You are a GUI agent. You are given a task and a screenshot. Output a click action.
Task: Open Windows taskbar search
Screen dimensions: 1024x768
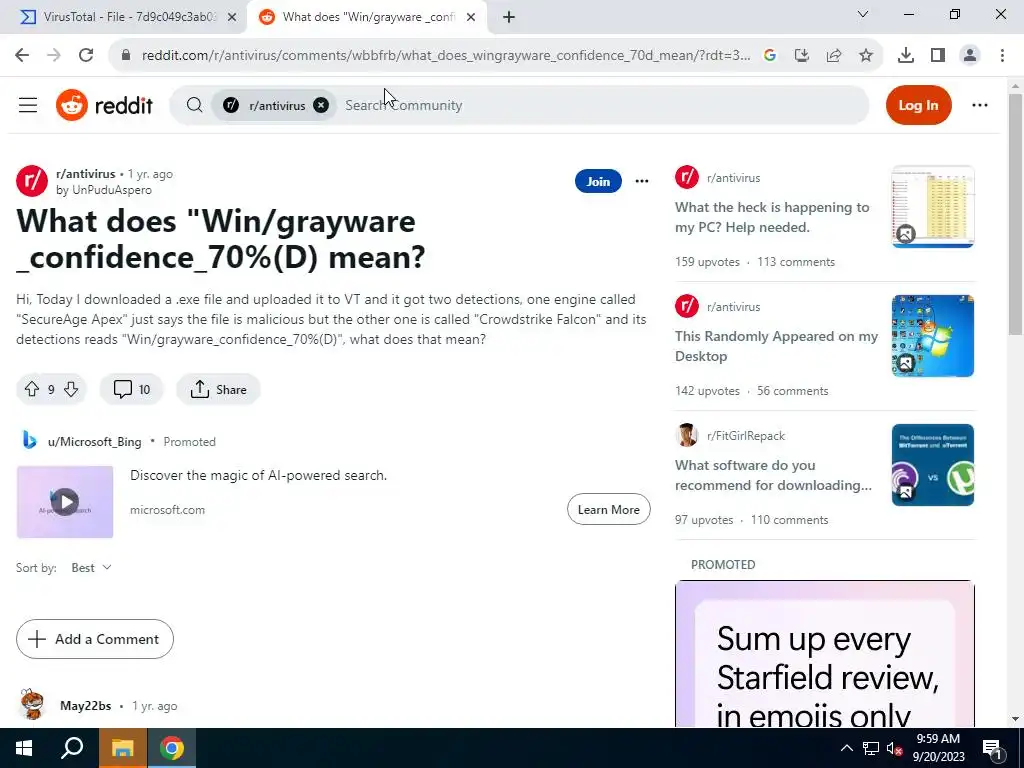pyautogui.click(x=72, y=748)
